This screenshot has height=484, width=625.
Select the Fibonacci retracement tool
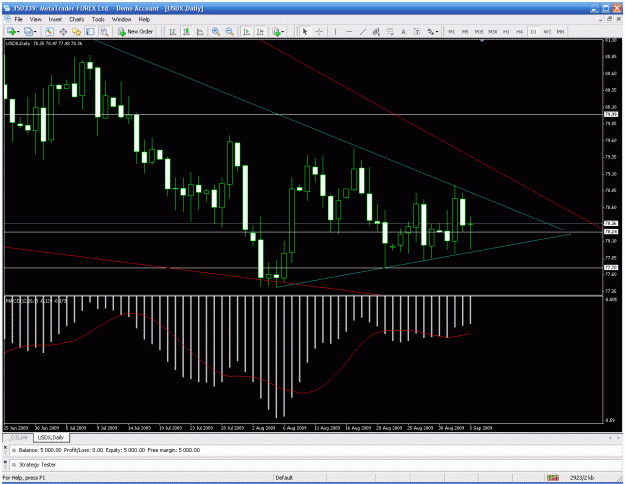pyautogui.click(x=390, y=31)
